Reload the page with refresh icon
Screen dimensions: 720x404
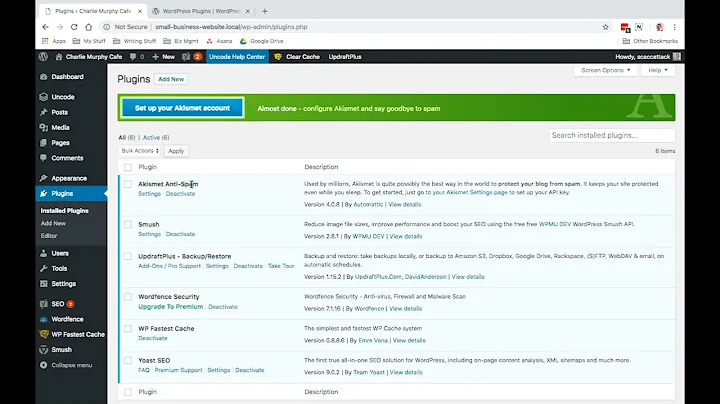coord(74,27)
